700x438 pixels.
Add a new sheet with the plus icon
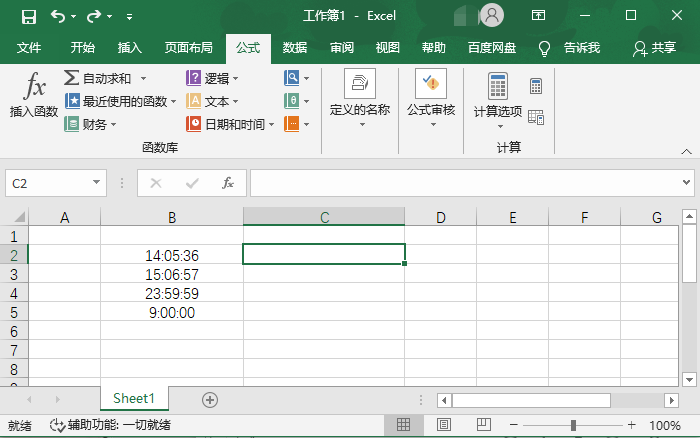210,399
